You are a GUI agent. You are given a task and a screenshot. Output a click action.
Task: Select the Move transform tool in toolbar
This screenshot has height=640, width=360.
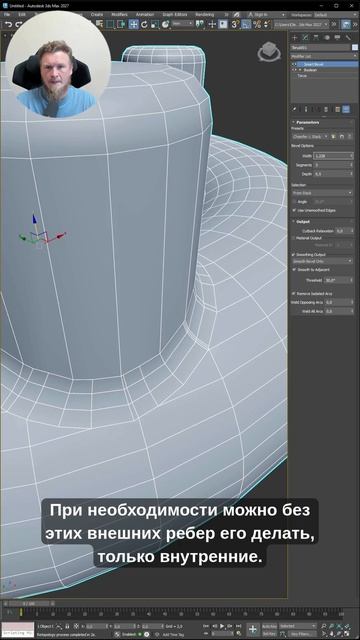point(133,24)
